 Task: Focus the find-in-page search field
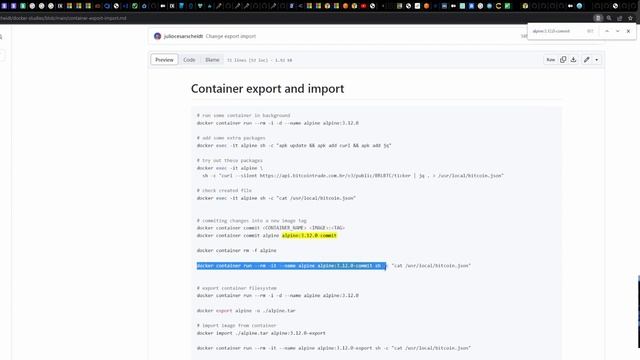557,31
